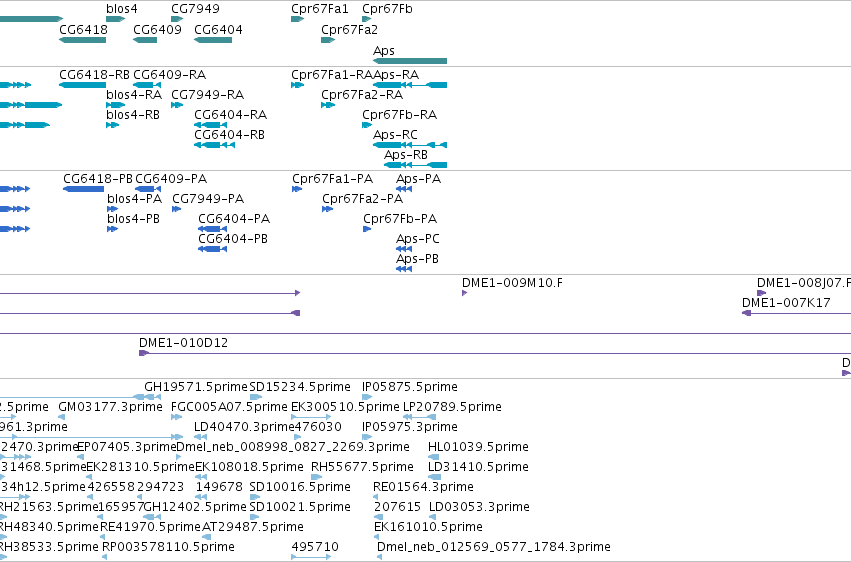Viewport: 851px width, 562px height.
Task: Open EST FGC005A07.5prime
Action: (x=229, y=407)
